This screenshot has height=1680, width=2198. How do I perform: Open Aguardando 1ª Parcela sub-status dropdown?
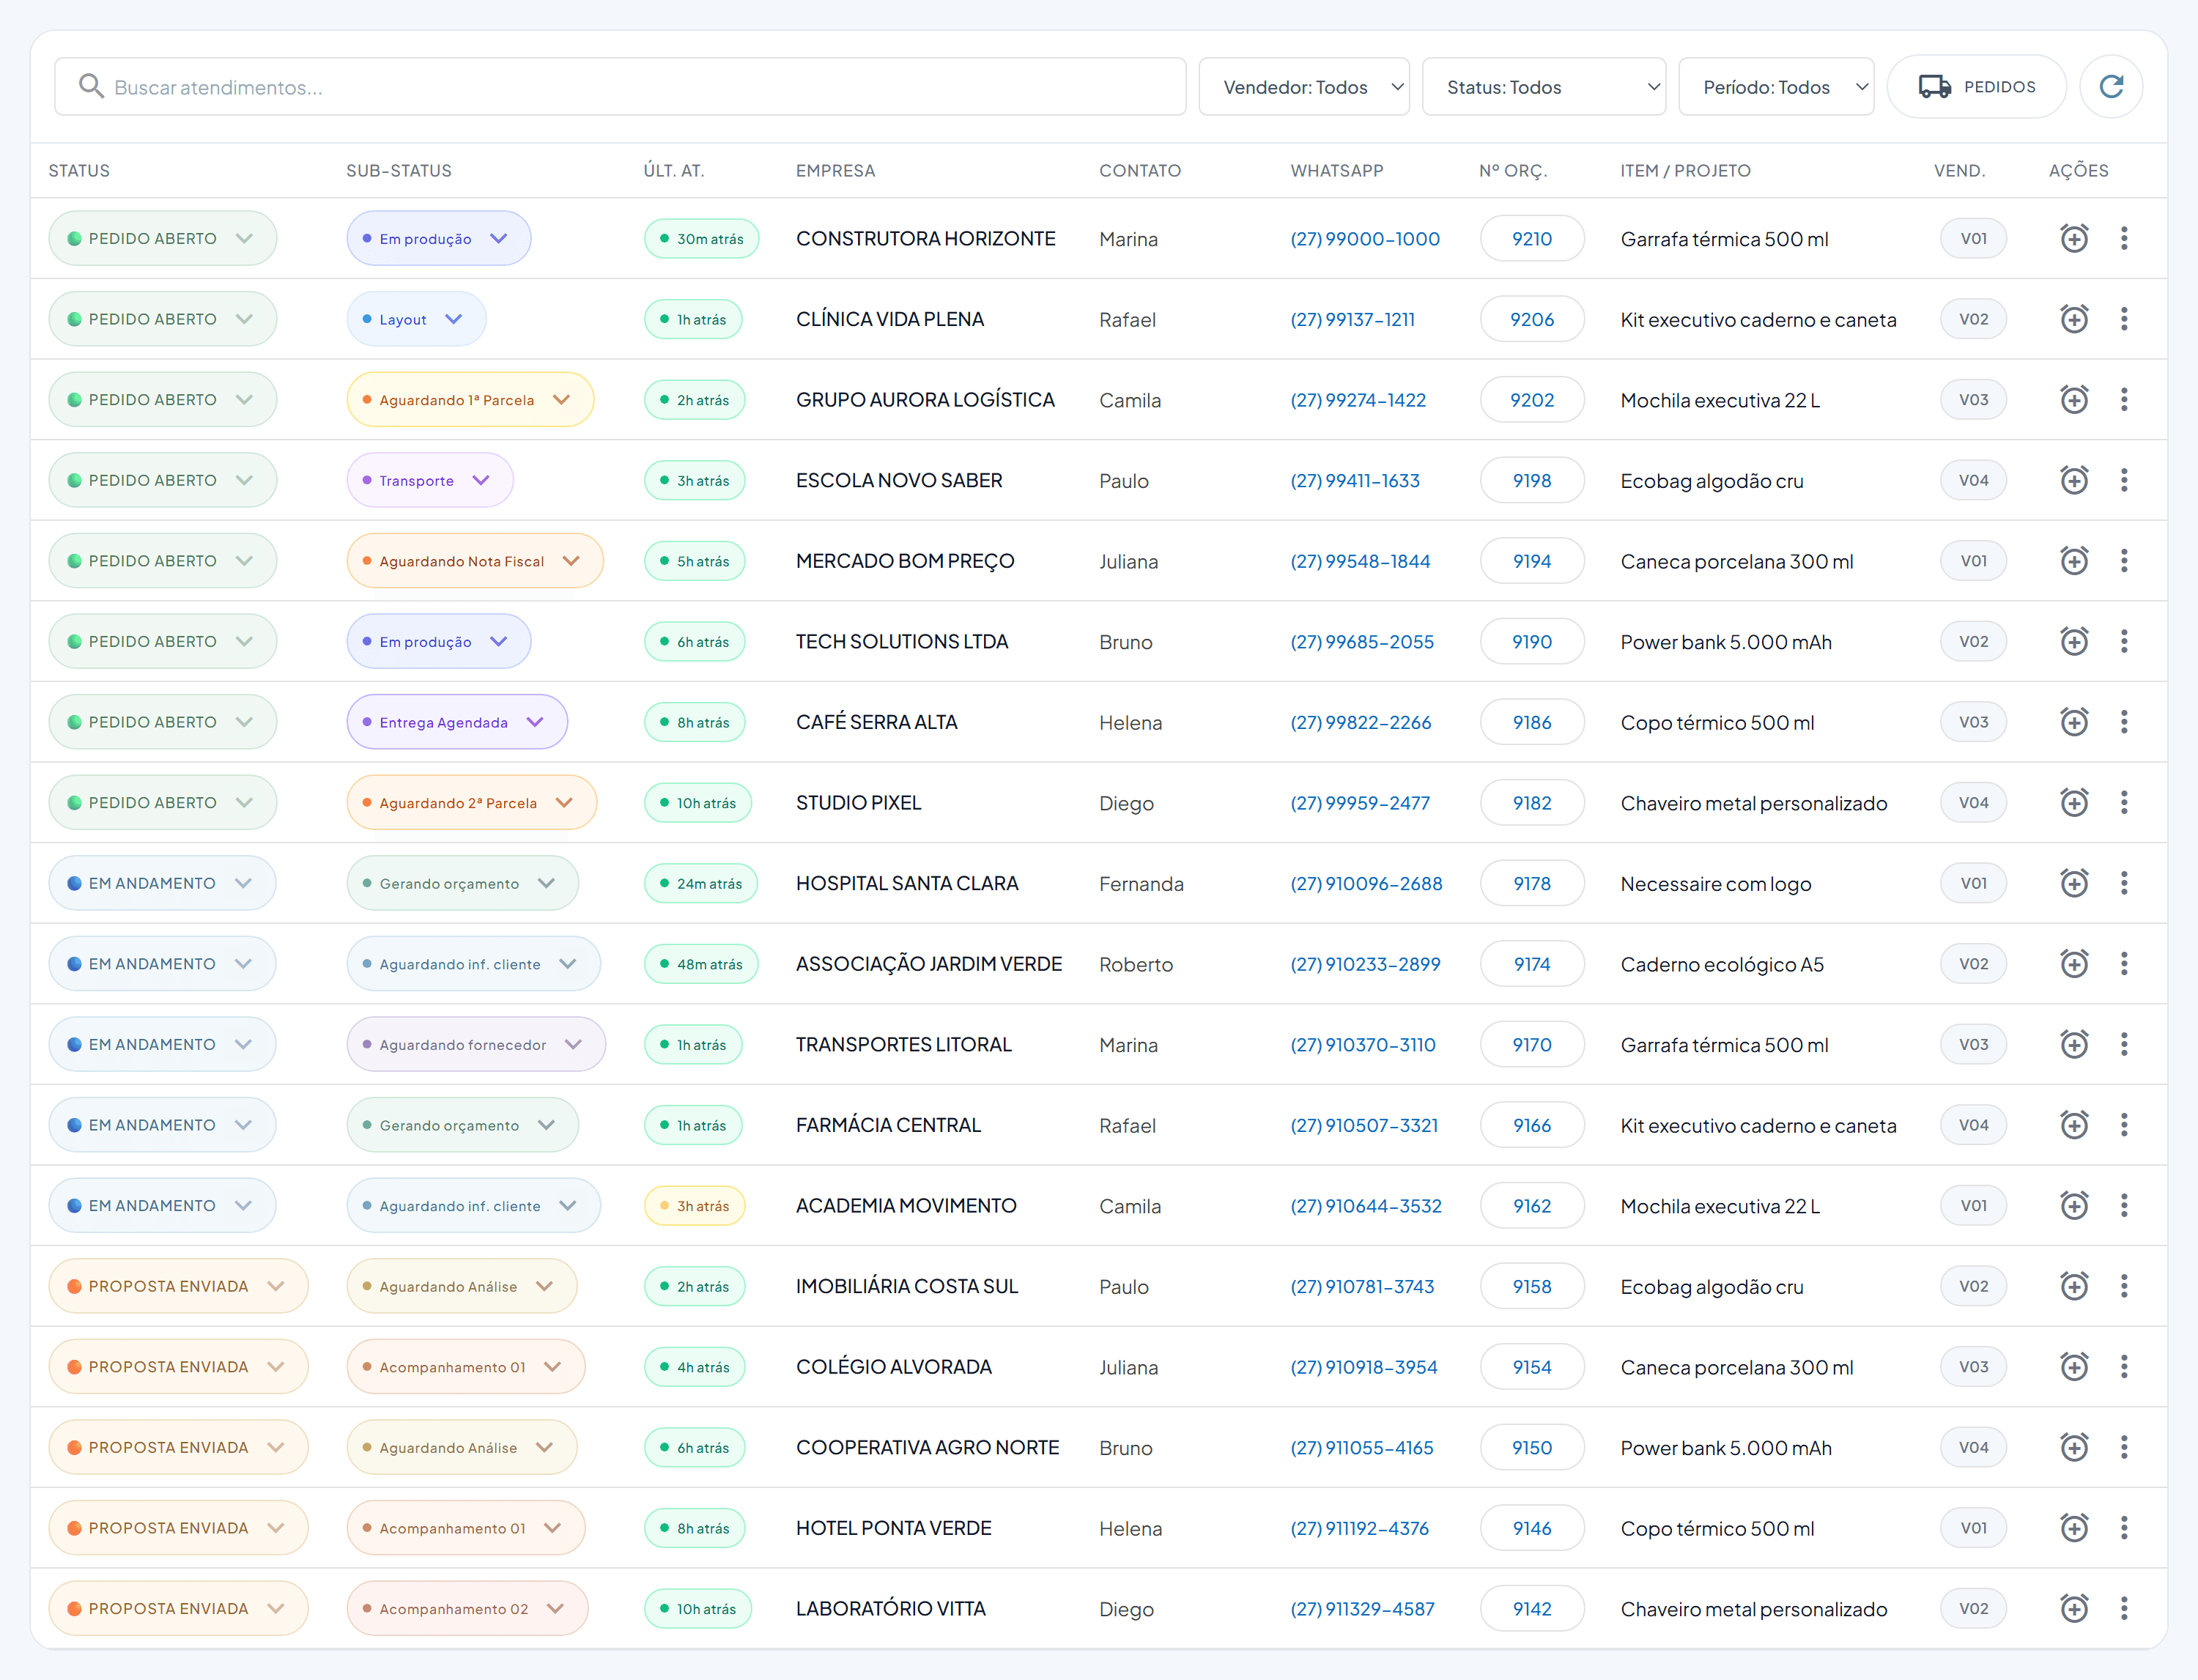470,400
